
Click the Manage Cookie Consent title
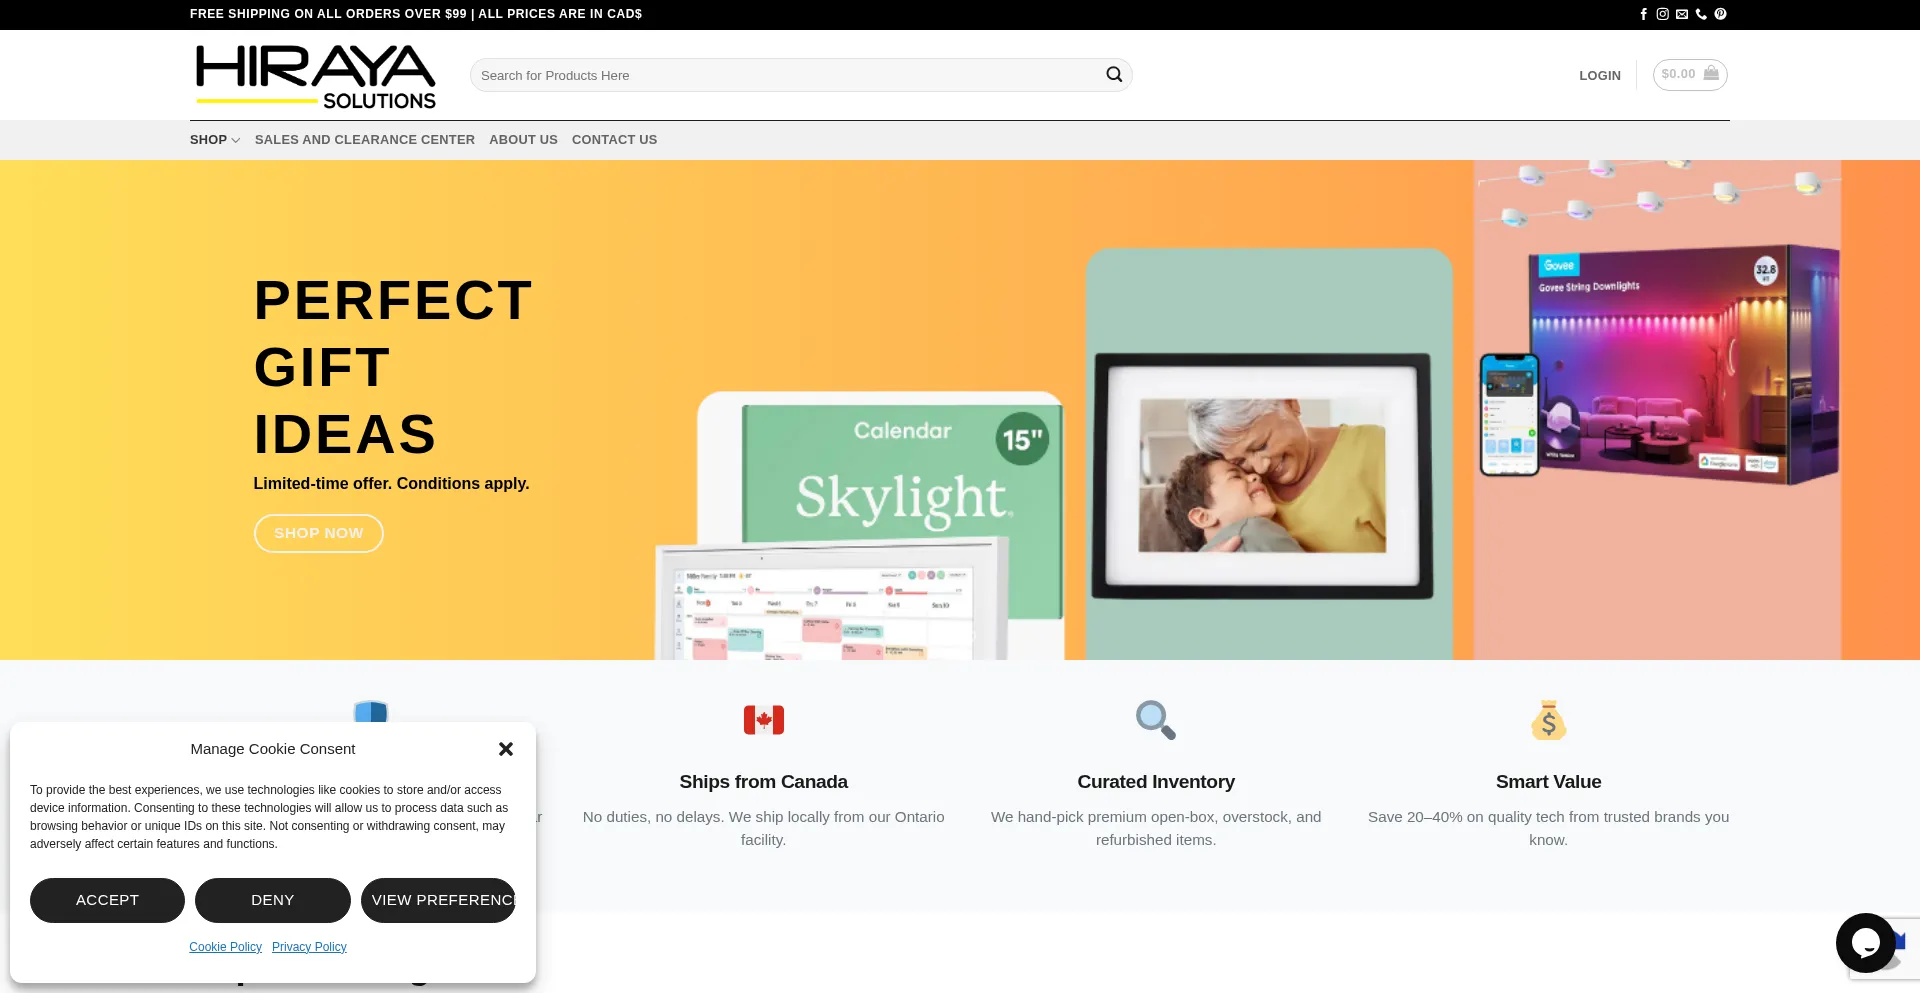(x=273, y=749)
